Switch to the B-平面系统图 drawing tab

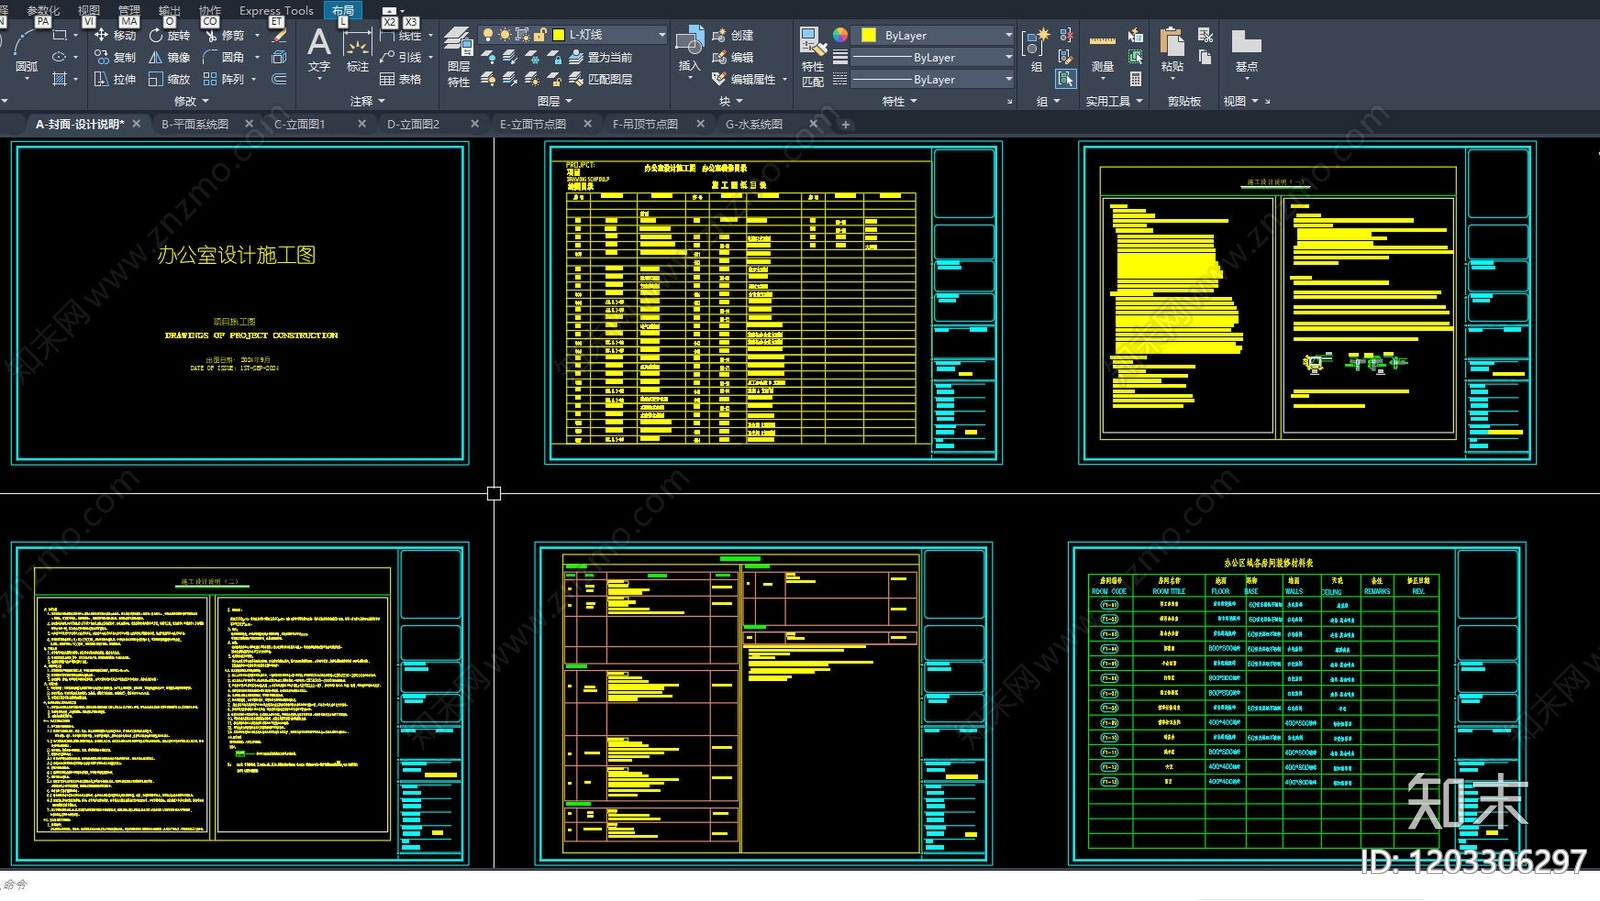coord(195,124)
